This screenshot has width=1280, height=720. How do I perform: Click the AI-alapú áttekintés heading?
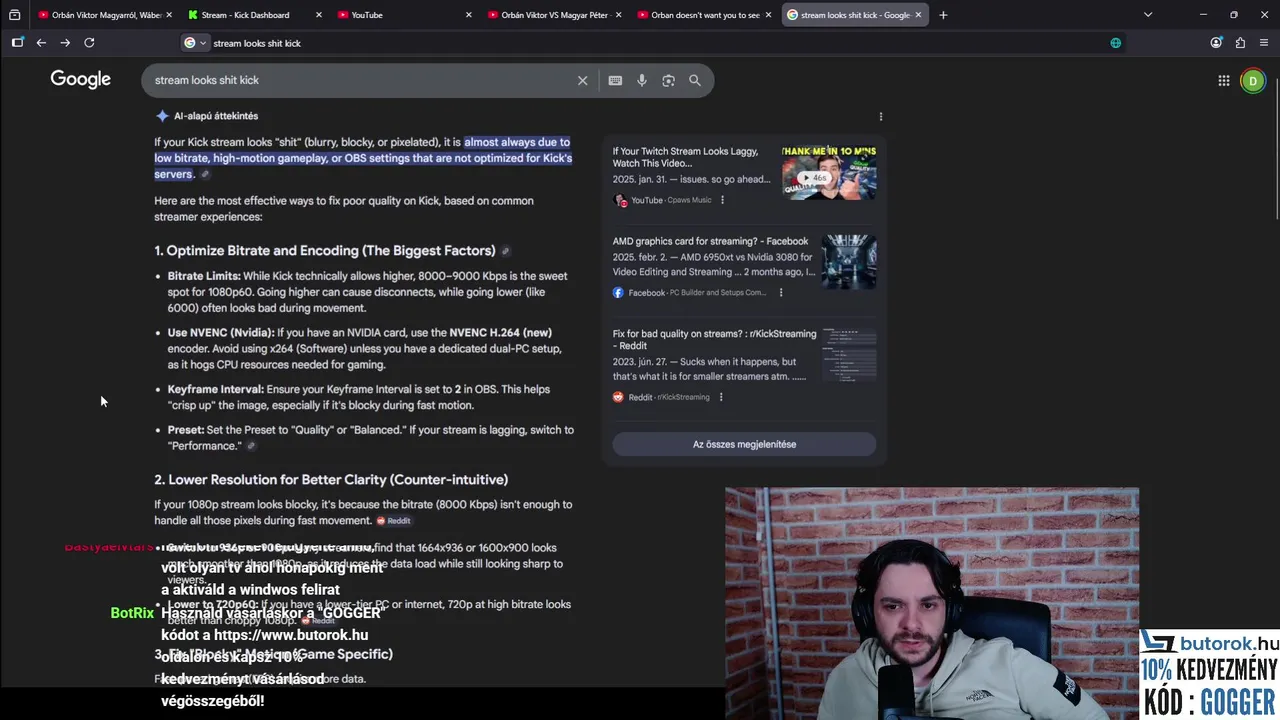pyautogui.click(x=216, y=116)
